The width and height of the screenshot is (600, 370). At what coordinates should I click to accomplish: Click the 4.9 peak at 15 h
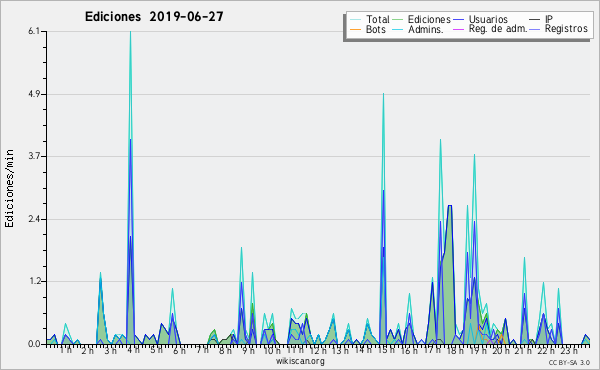pos(383,94)
